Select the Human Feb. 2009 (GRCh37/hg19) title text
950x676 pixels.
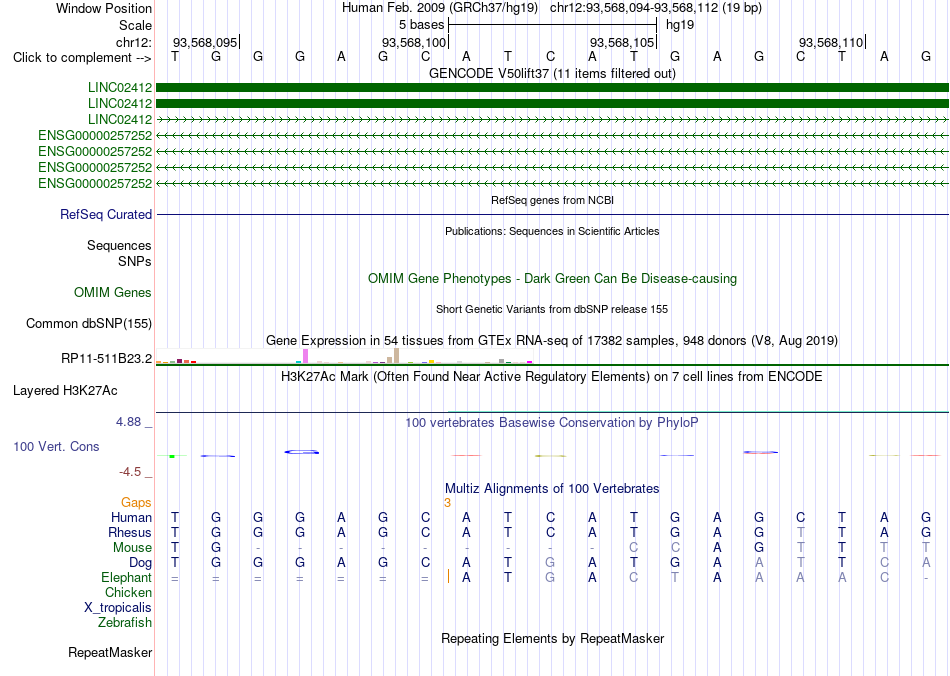(x=440, y=8)
